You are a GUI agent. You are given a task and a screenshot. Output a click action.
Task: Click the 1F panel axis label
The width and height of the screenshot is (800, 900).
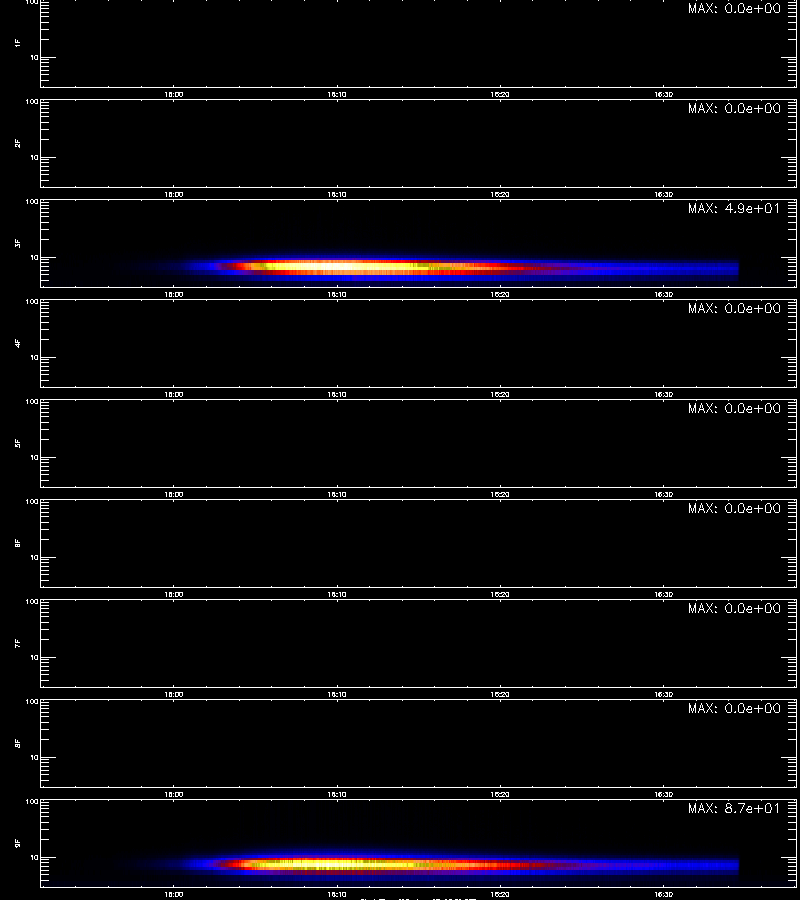18,43
